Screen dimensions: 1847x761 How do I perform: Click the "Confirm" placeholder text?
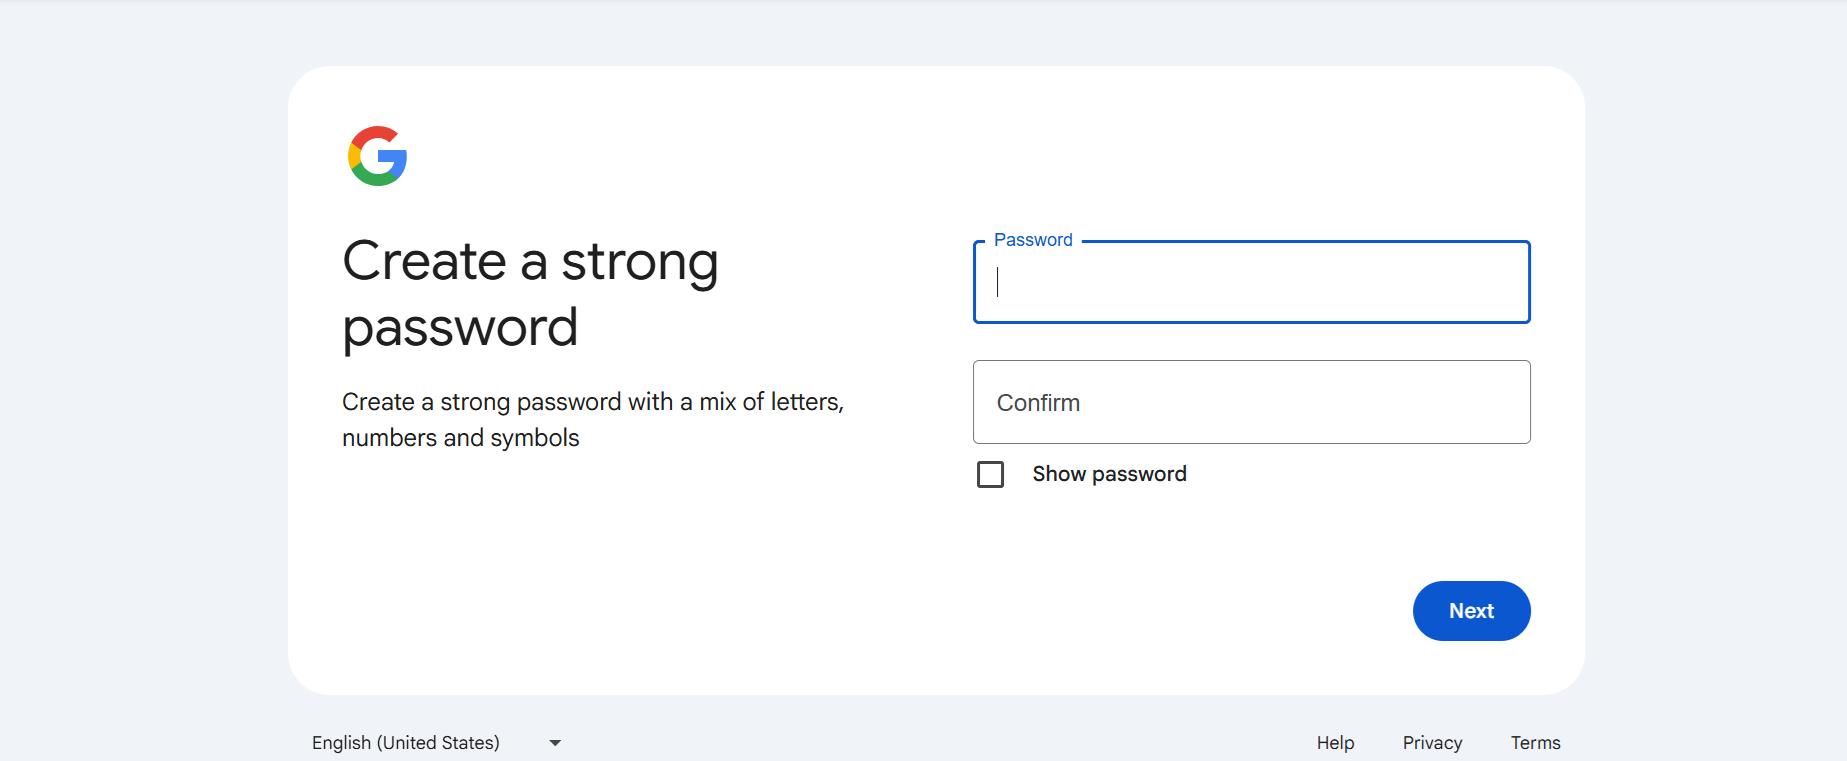click(x=1038, y=403)
